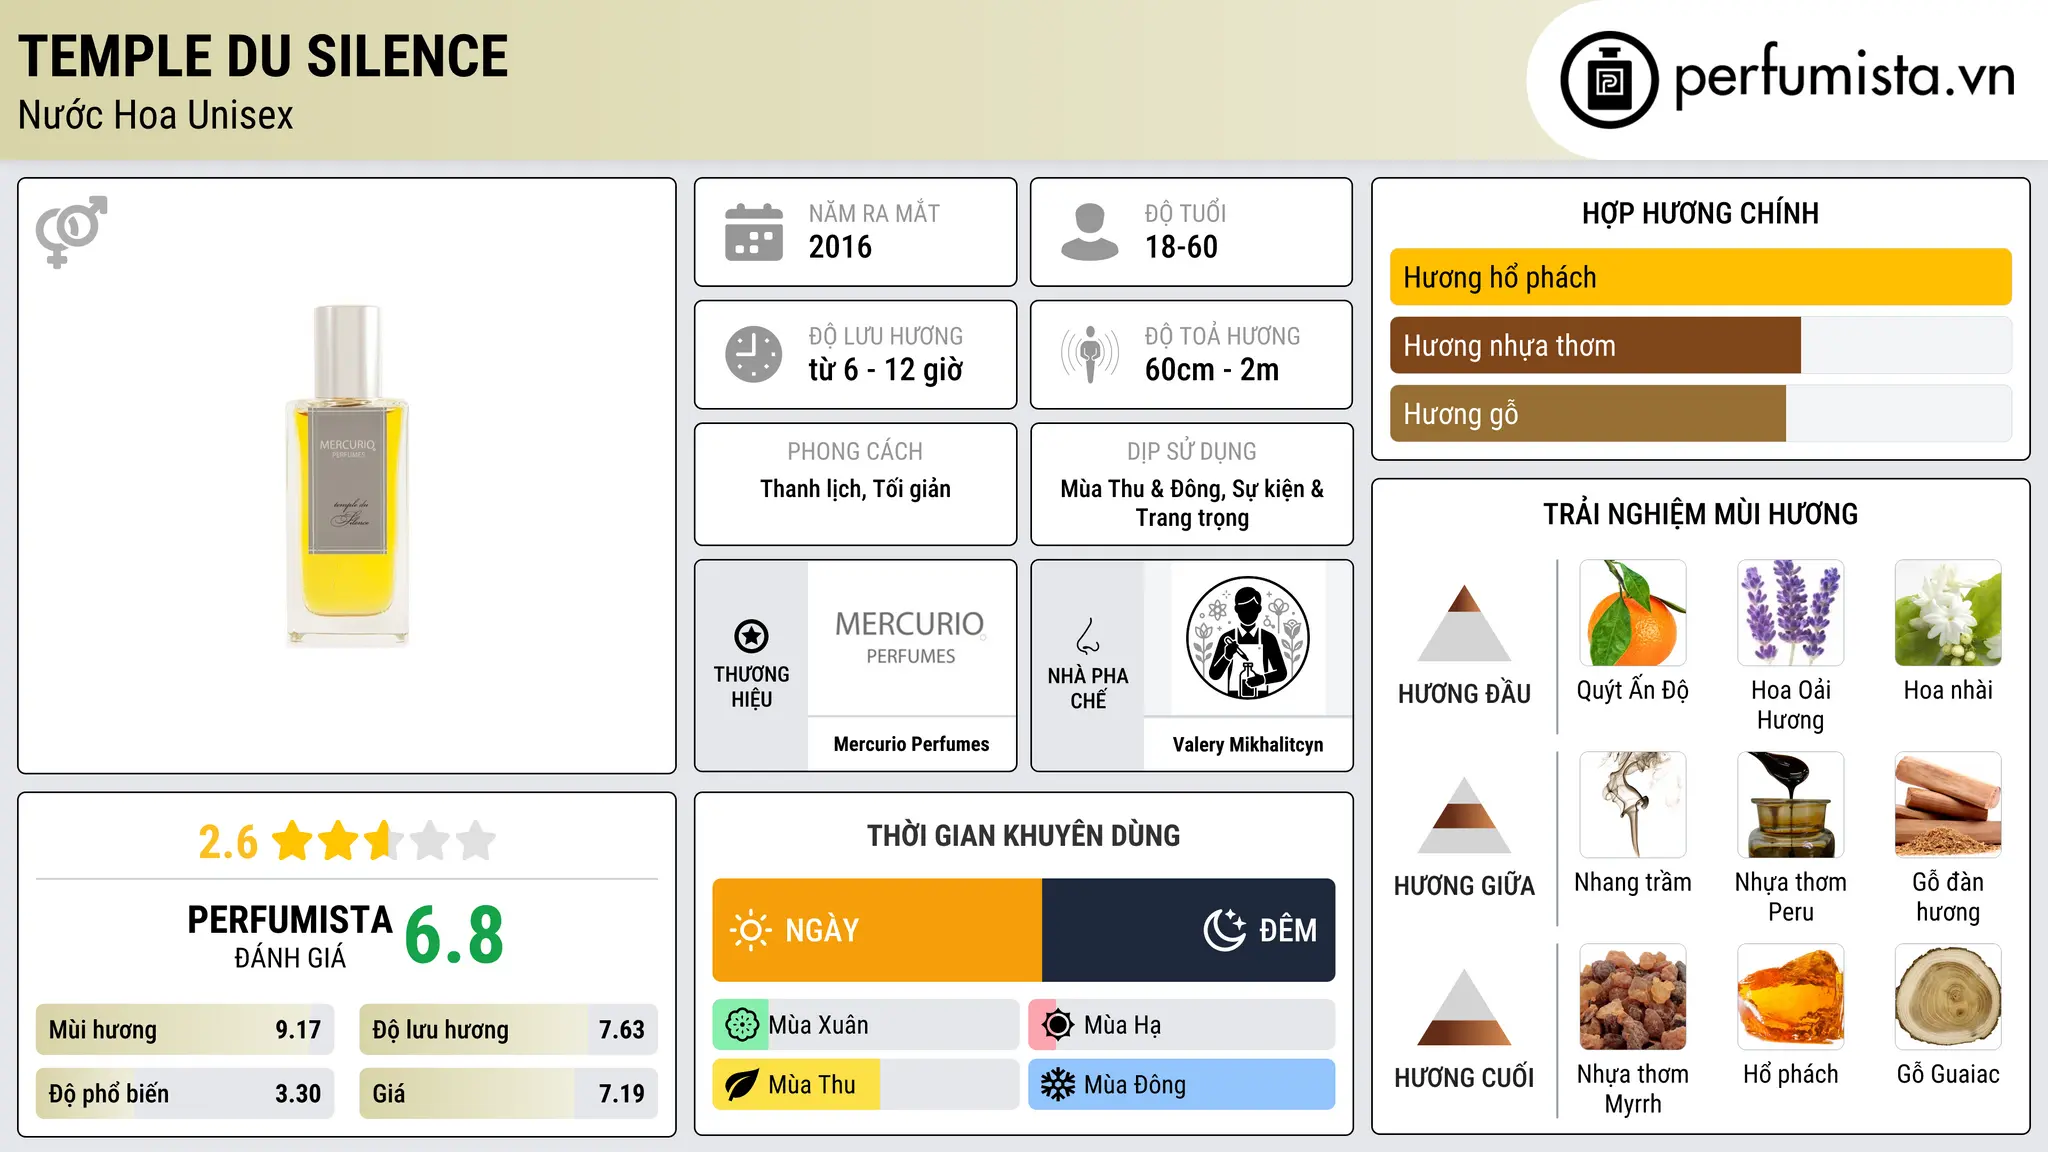Viewport: 2048px width, 1152px height.
Task: Click the age range 18-60 value
Action: point(1181,247)
